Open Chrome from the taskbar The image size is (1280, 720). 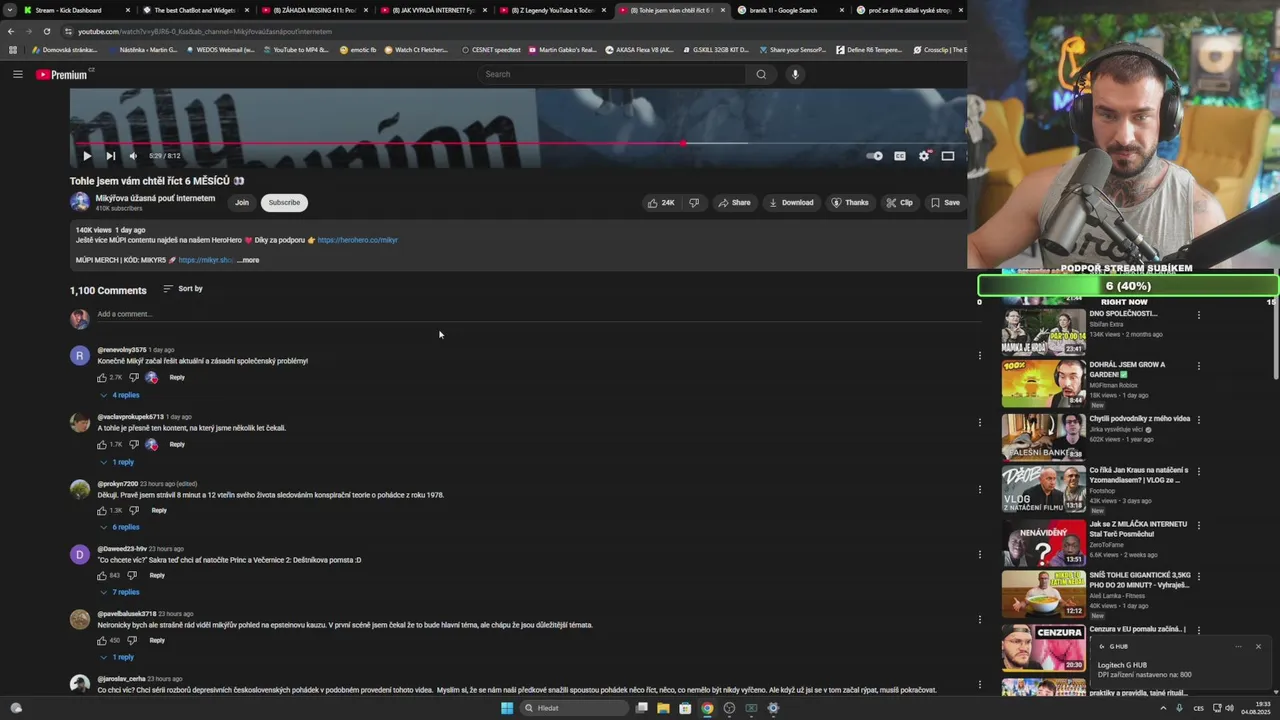pos(707,708)
